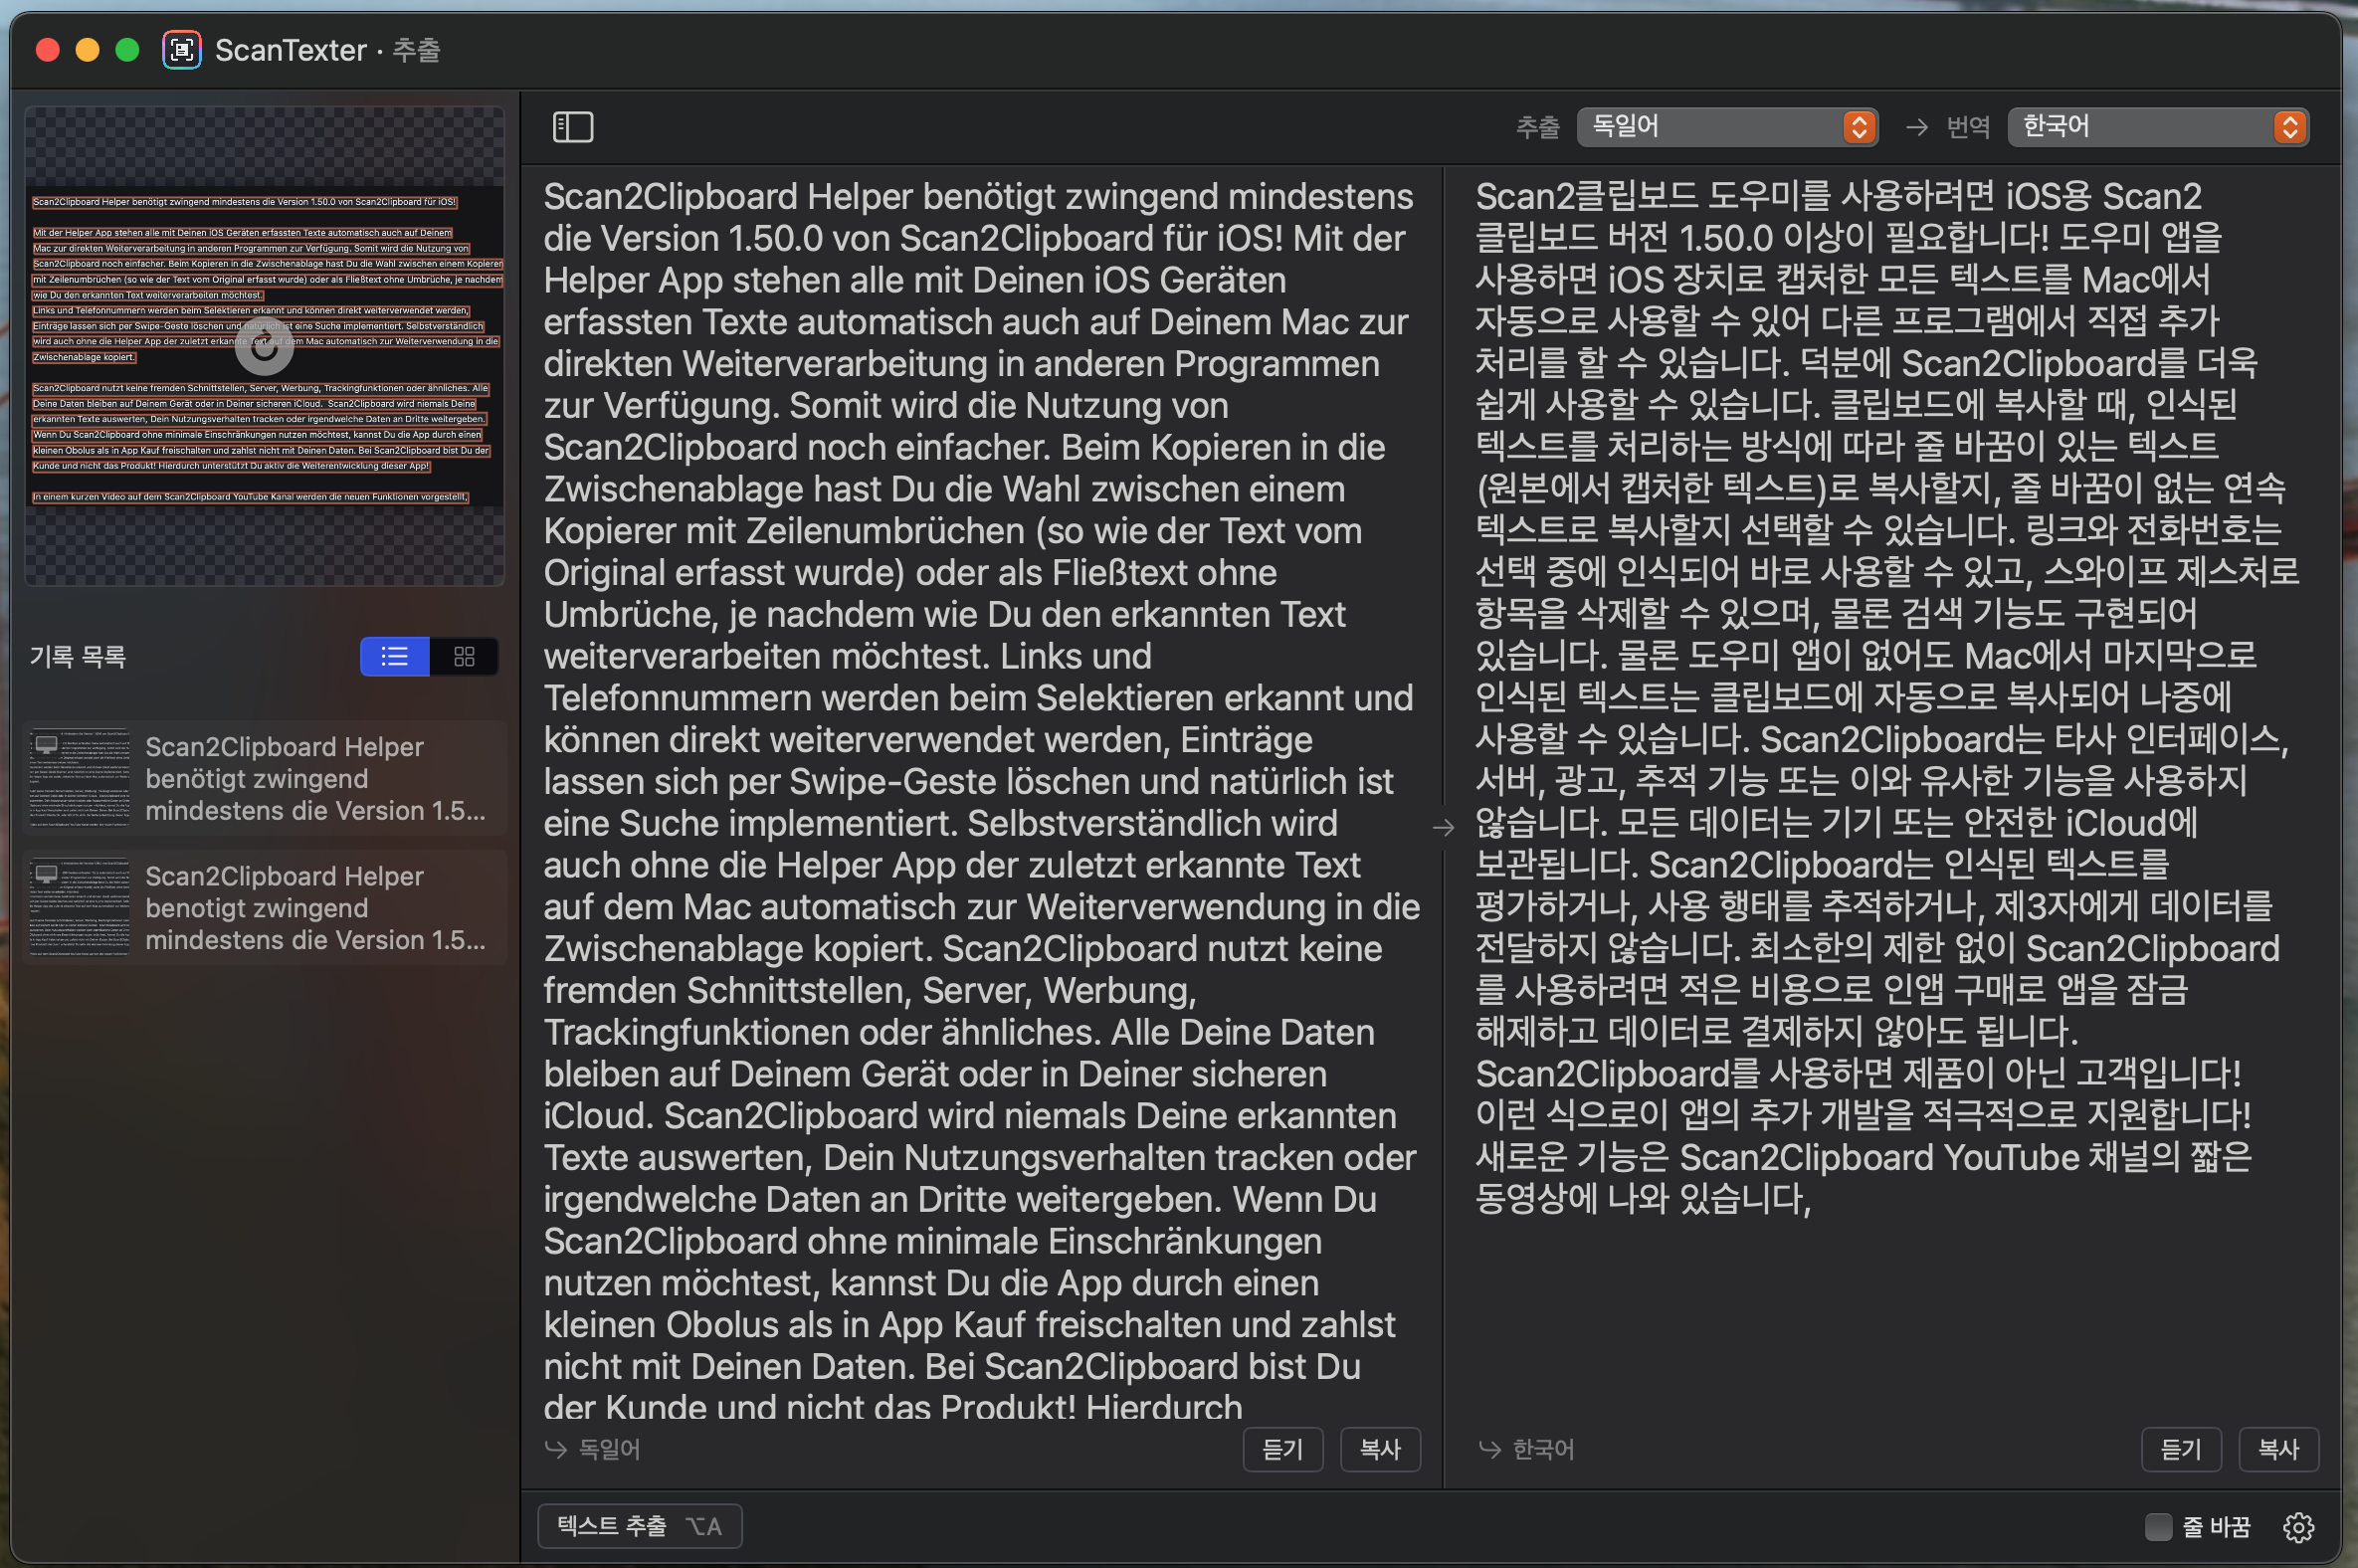
Task: Open the 한국어 translation language dropdown
Action: (2158, 127)
